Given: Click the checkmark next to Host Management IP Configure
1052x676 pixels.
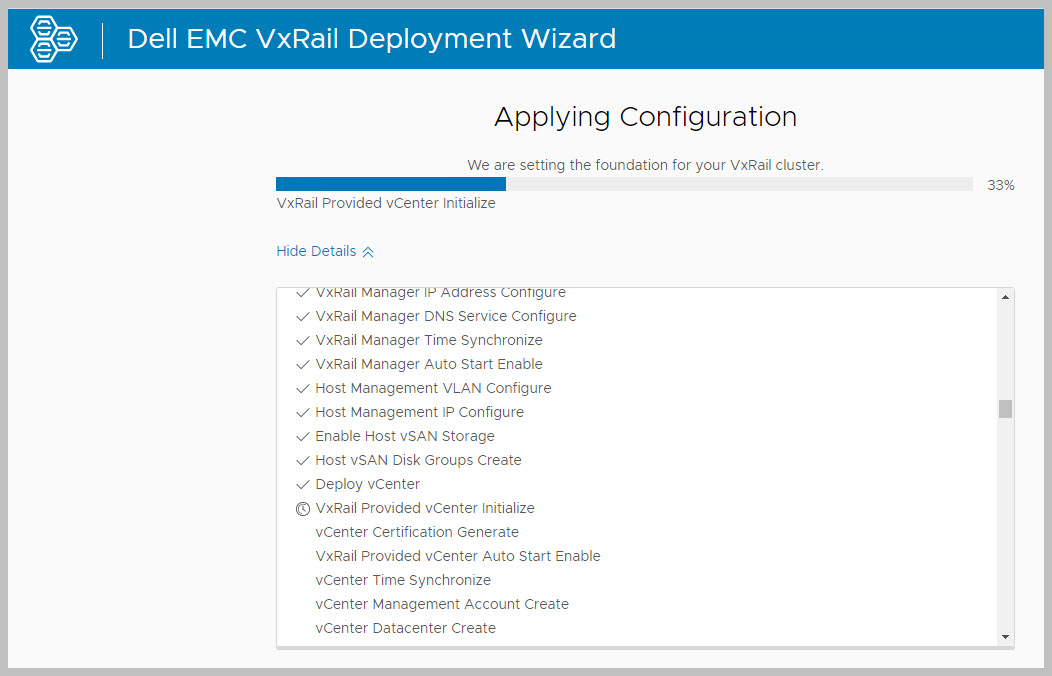Looking at the screenshot, I should (x=303, y=412).
